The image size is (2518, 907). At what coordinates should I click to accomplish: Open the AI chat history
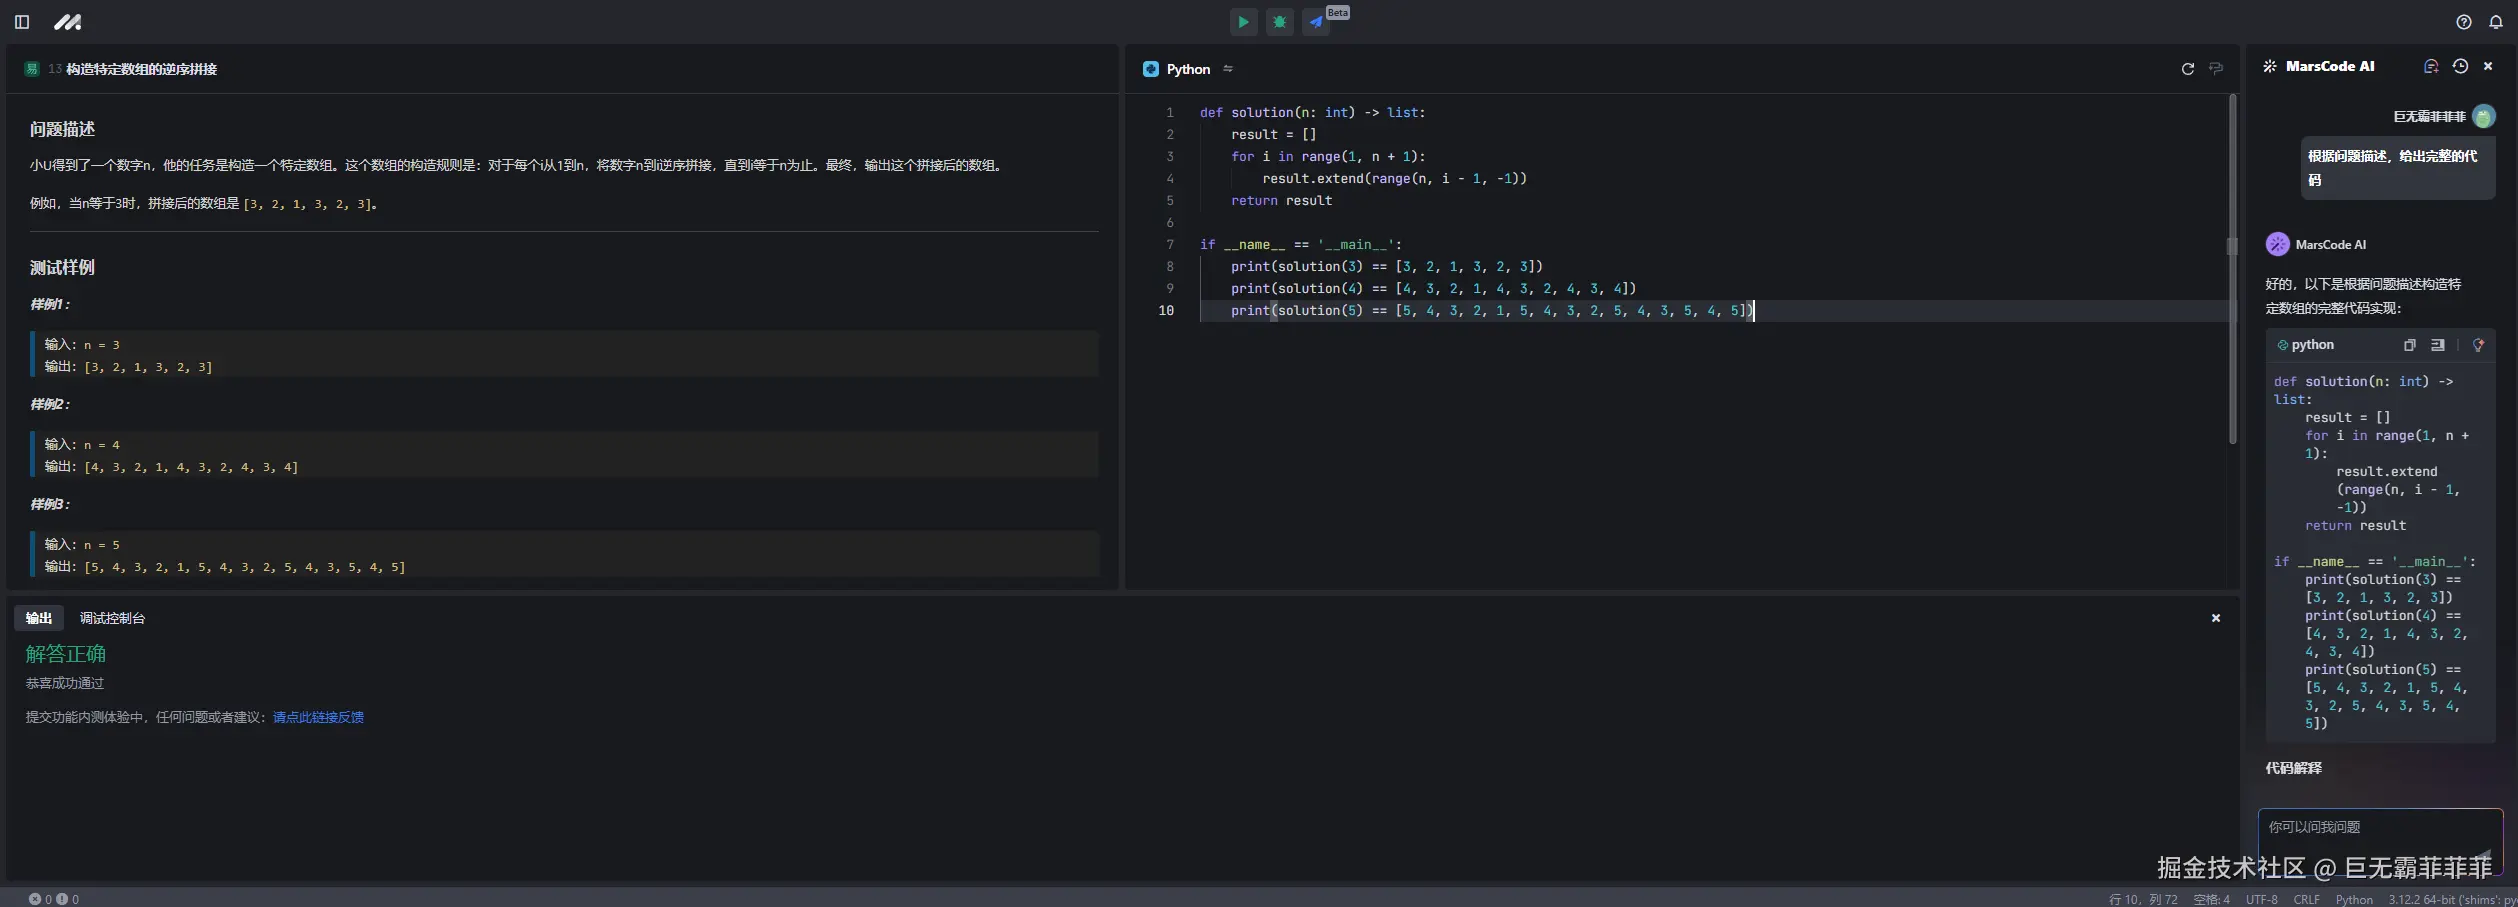2460,66
